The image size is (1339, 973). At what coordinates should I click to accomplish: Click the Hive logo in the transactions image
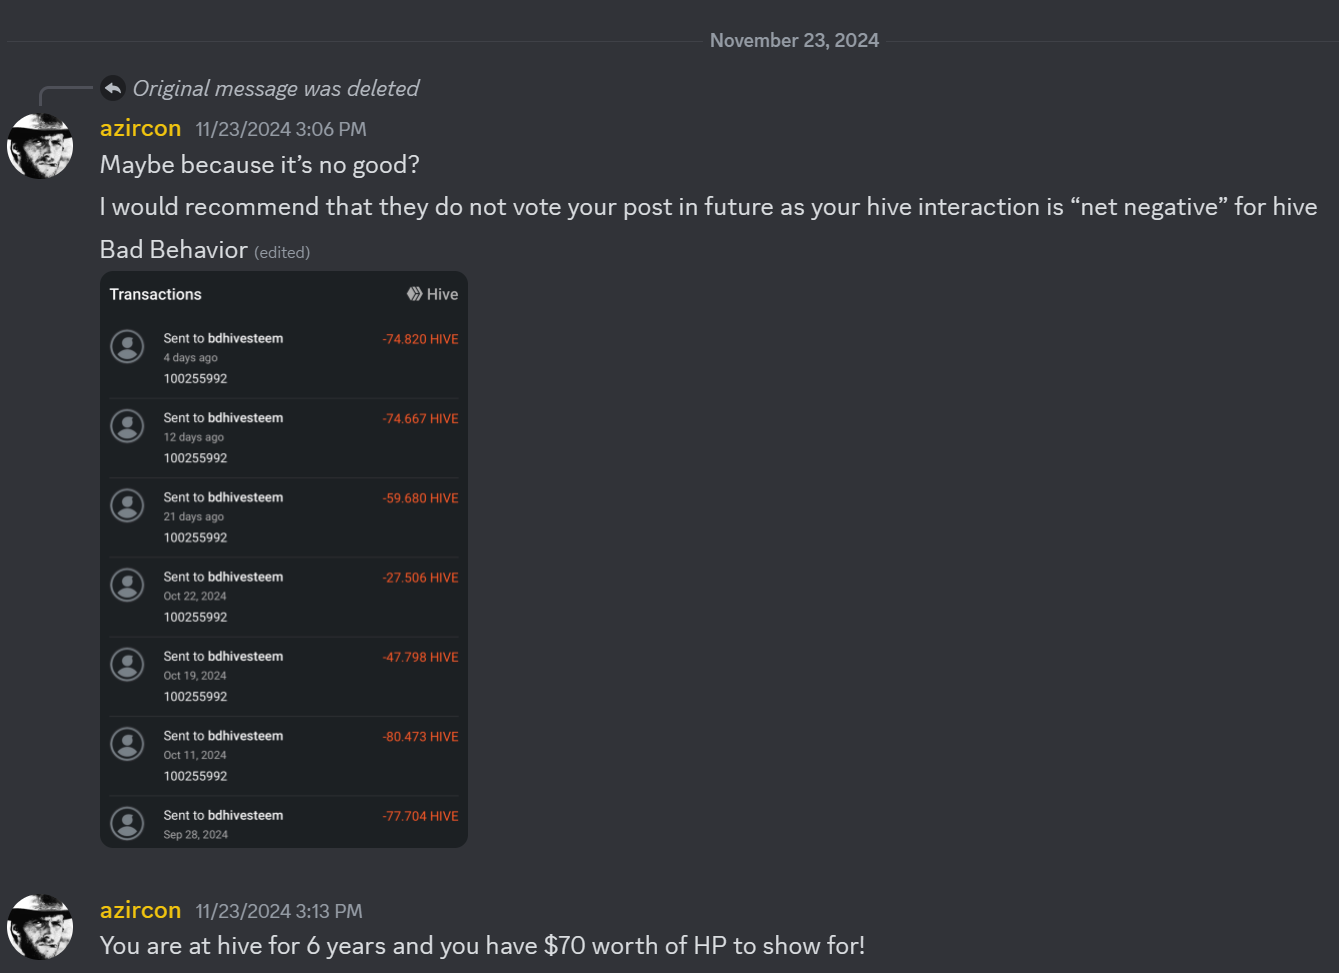[414, 294]
